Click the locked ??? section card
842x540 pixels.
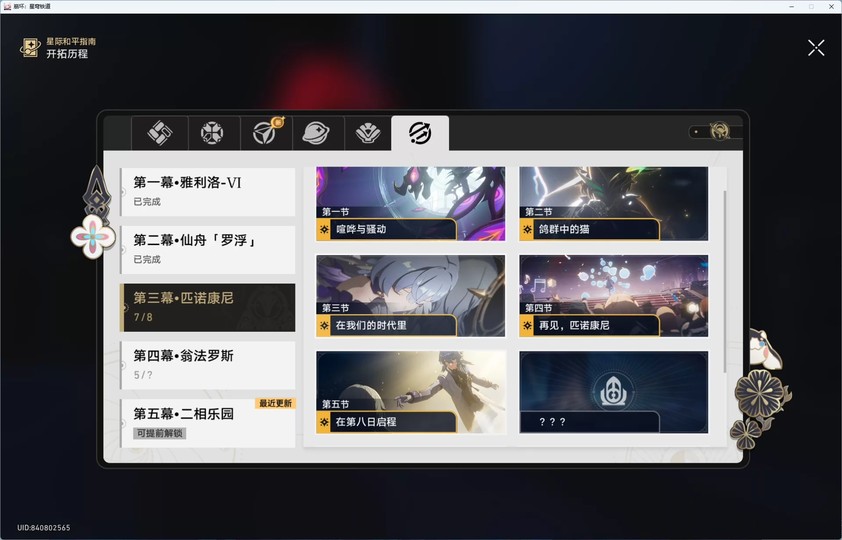pyautogui.click(x=613, y=392)
